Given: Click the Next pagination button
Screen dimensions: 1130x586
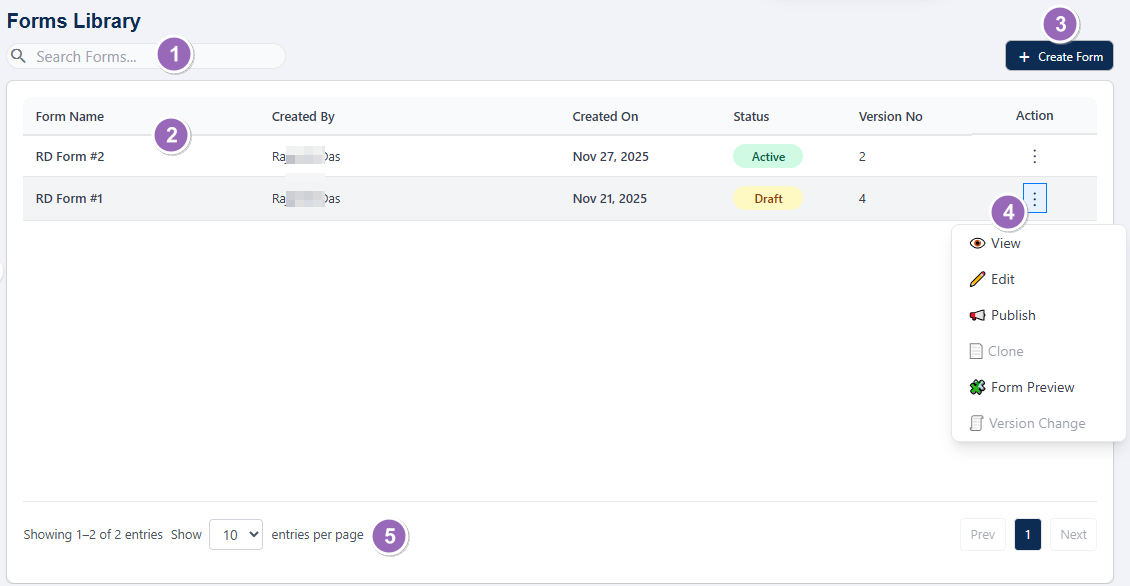Looking at the screenshot, I should pos(1072,534).
